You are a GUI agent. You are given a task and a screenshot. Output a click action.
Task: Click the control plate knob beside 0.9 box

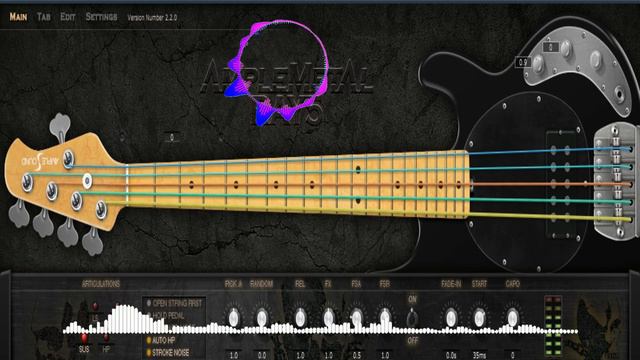pyautogui.click(x=539, y=64)
